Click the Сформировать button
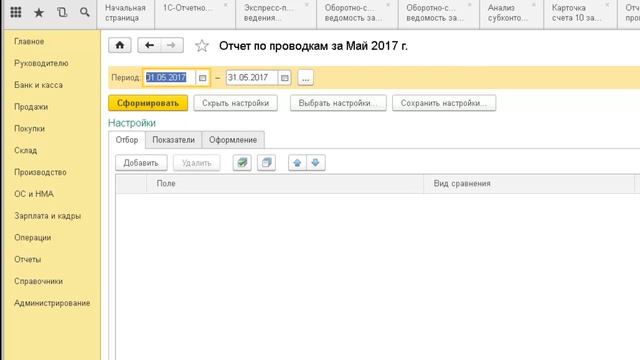 point(148,103)
